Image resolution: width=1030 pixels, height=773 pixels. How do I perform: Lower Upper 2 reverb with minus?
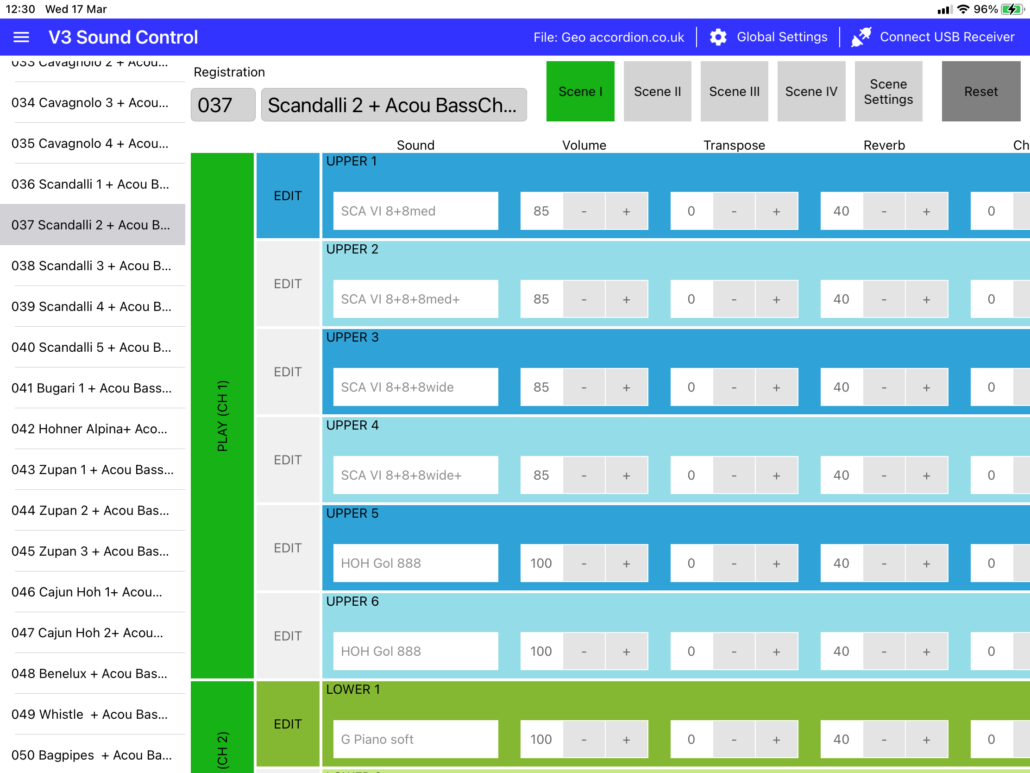click(x=884, y=299)
